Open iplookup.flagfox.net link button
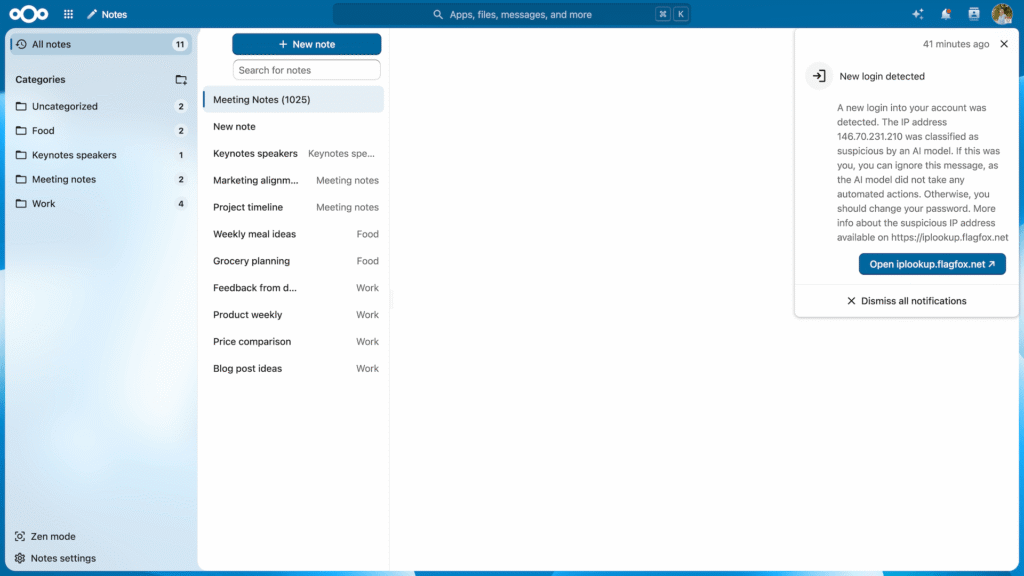Image resolution: width=1024 pixels, height=576 pixels. (932, 264)
